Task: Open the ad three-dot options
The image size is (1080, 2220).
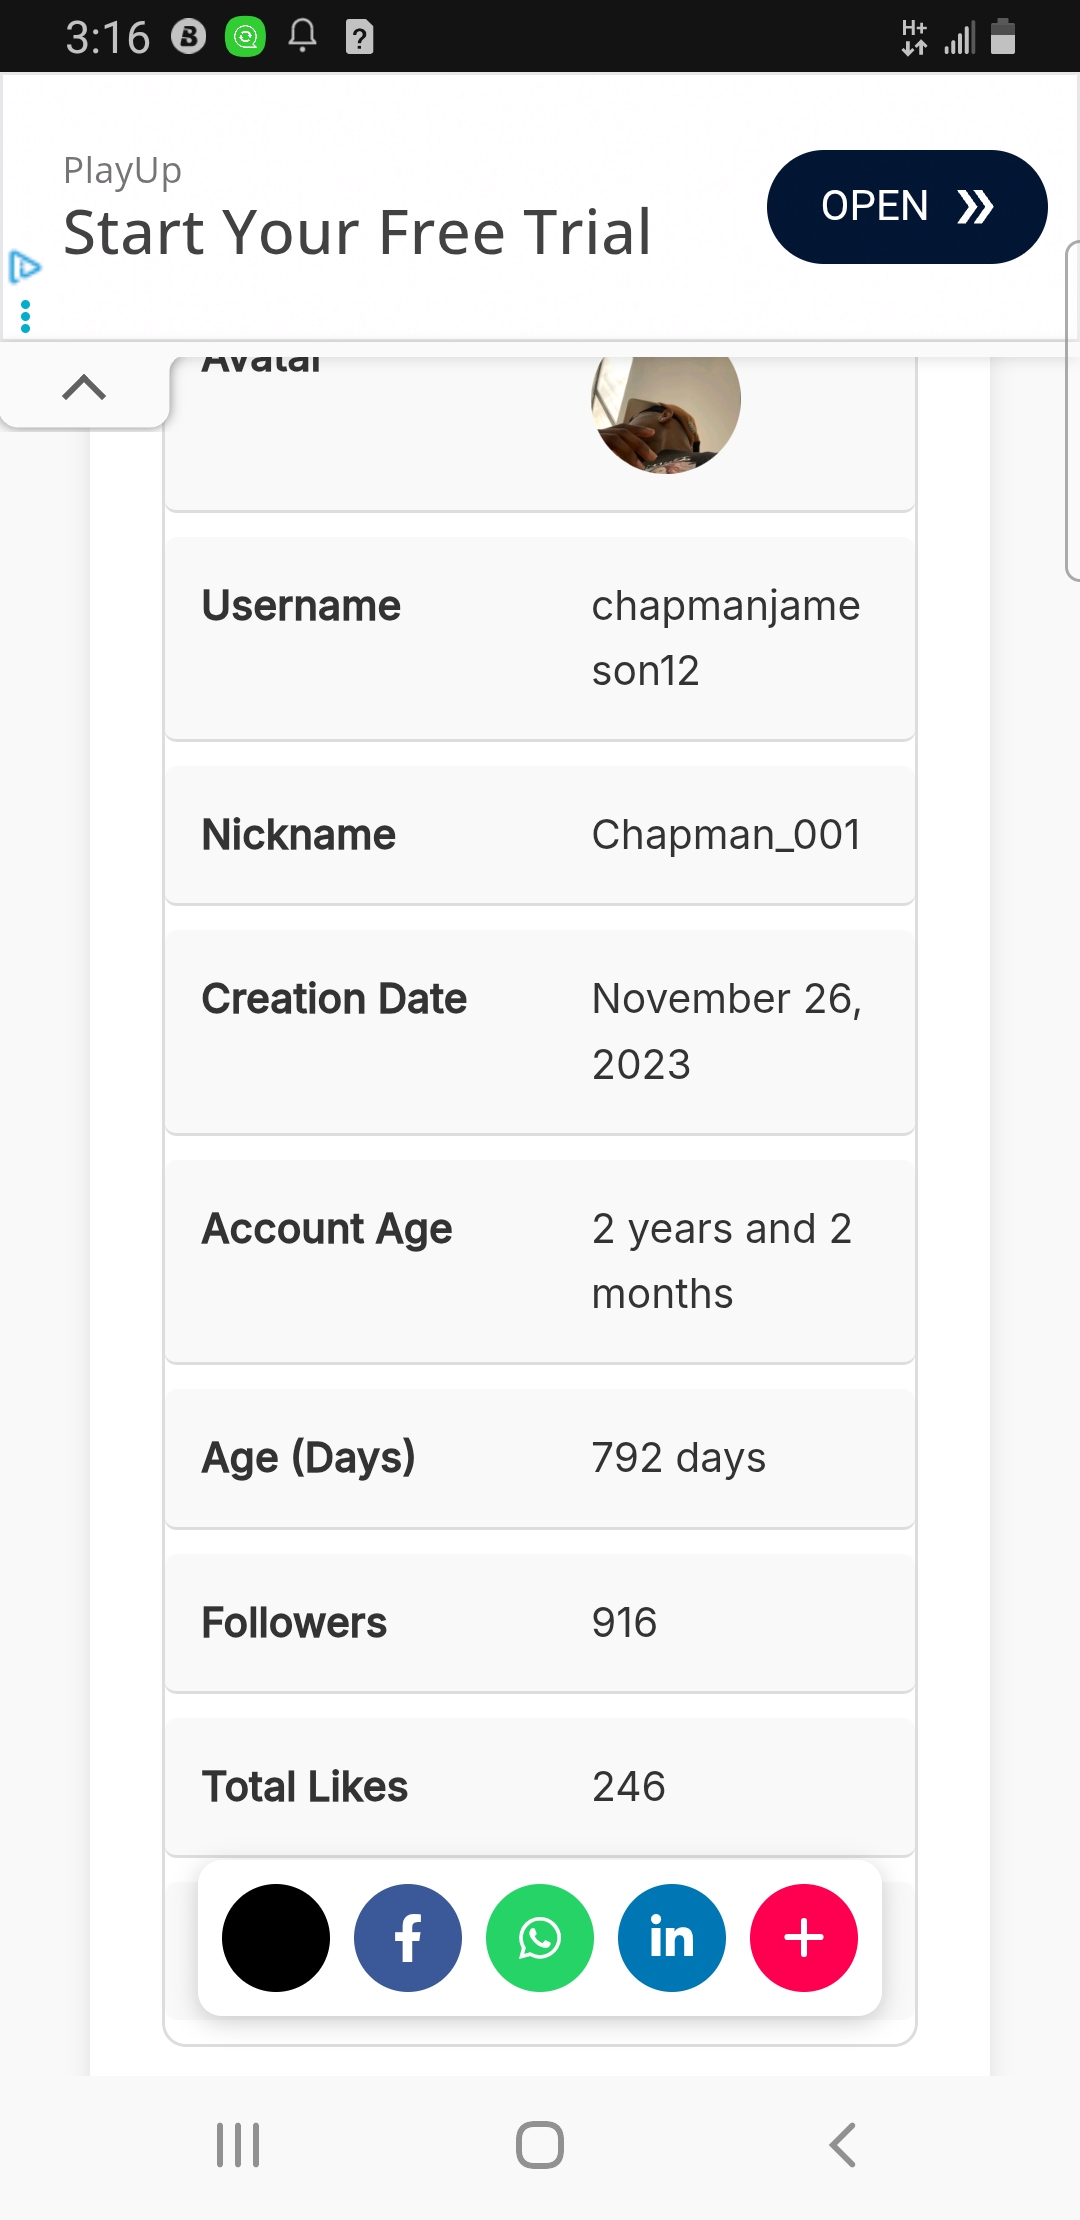Action: pyautogui.click(x=25, y=317)
